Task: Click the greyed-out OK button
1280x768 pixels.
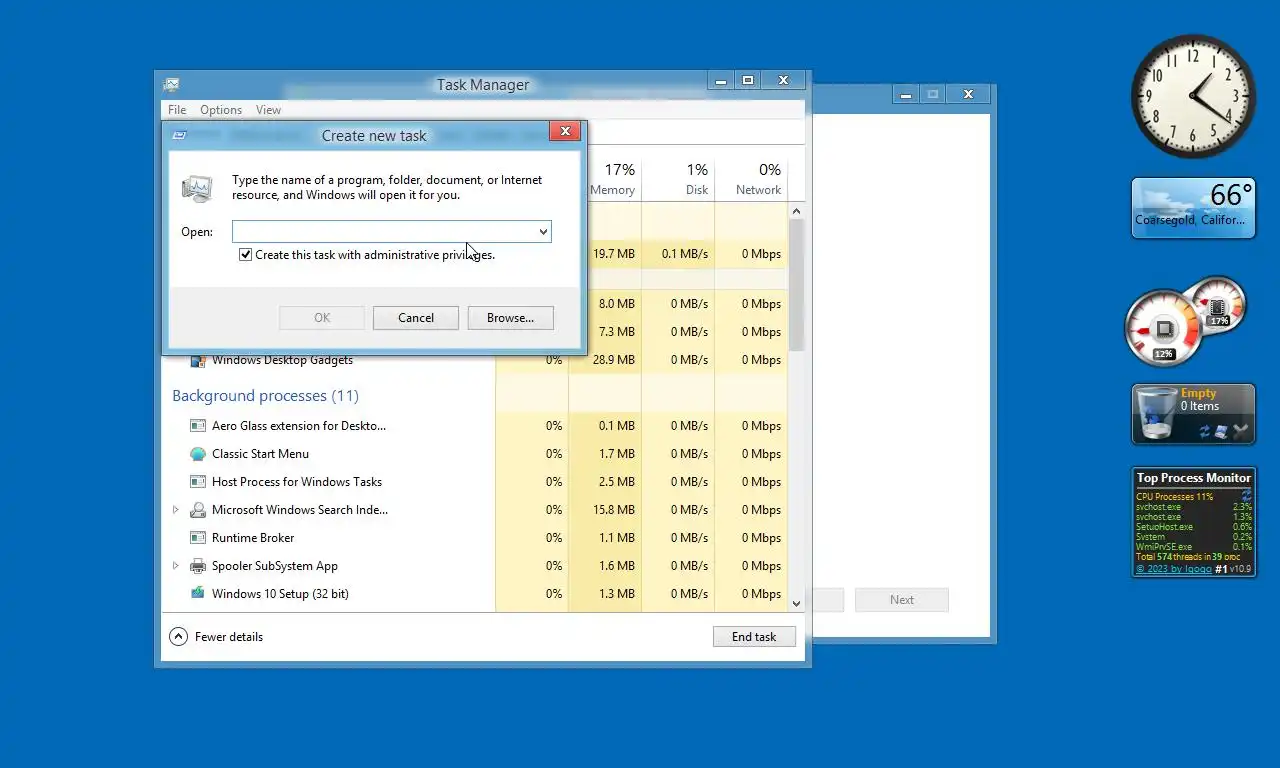Action: coord(322,318)
